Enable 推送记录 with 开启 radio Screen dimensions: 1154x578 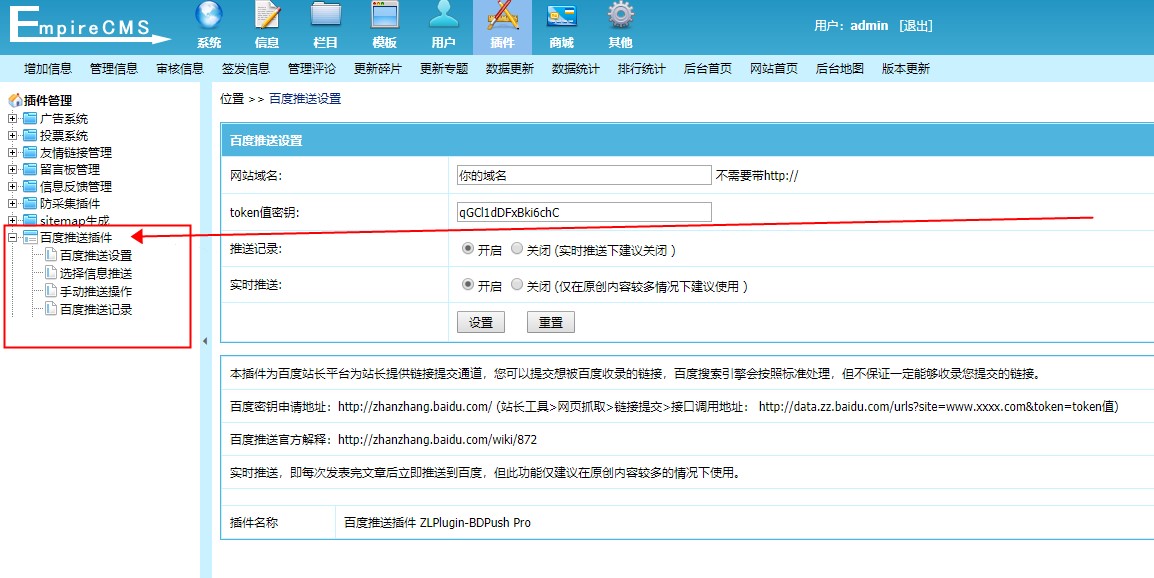pos(467,249)
